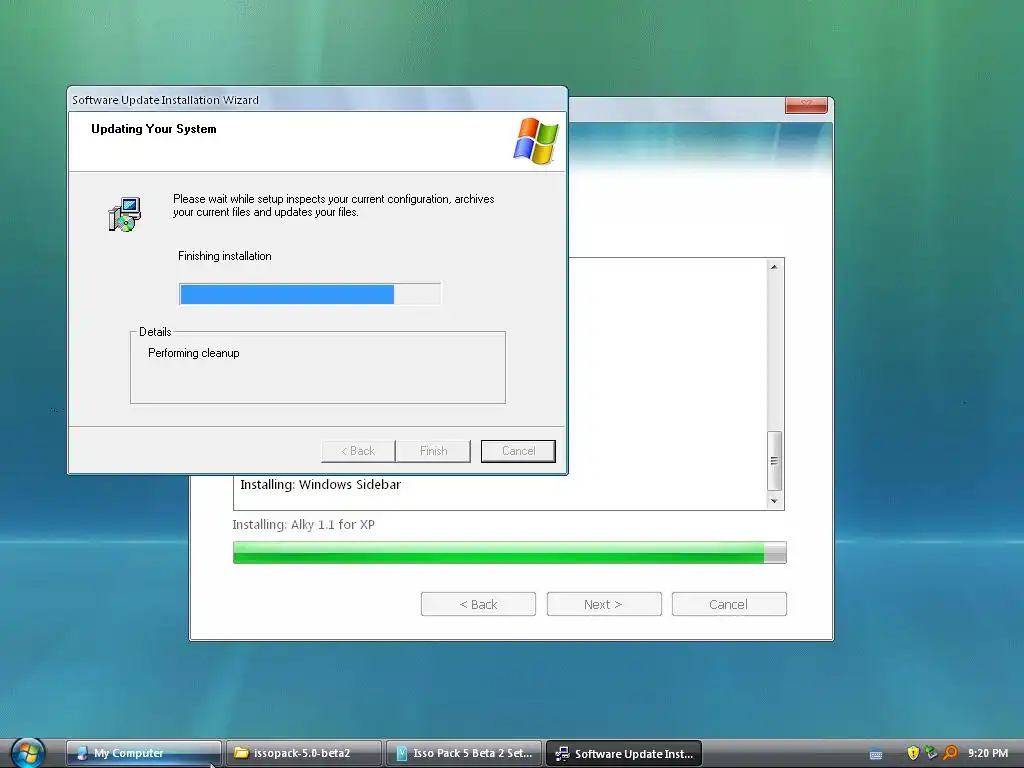Click the install log scrollbar up arrow
Image resolution: width=1024 pixels, height=768 pixels.
(774, 267)
